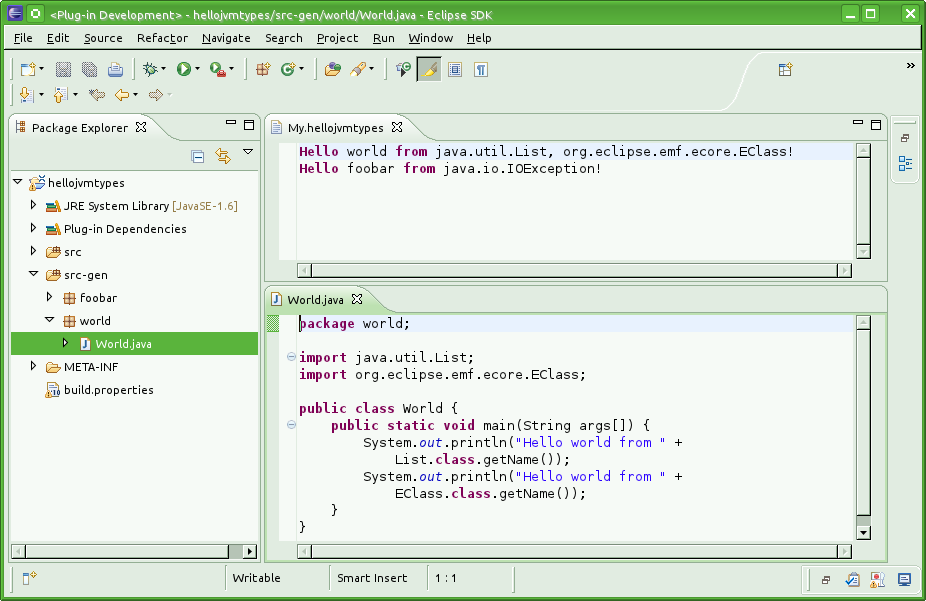
Task: Click the Save disk icon
Action: tap(63, 69)
